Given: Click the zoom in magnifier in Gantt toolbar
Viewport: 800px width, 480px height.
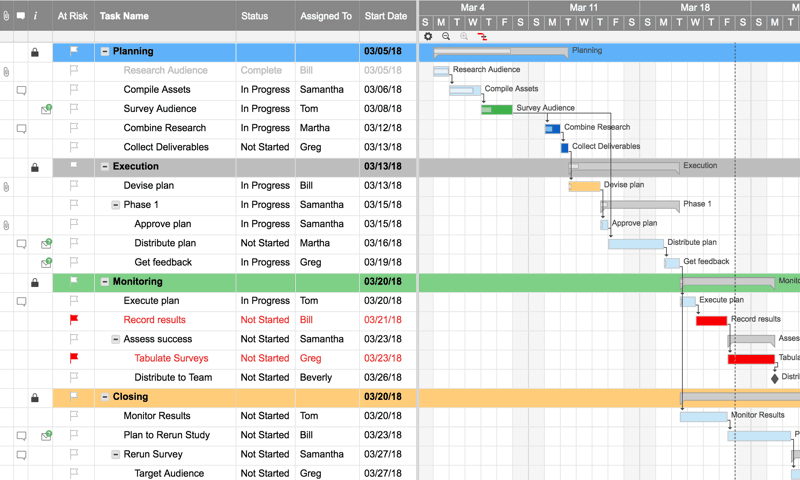Looking at the screenshot, I should point(464,36).
